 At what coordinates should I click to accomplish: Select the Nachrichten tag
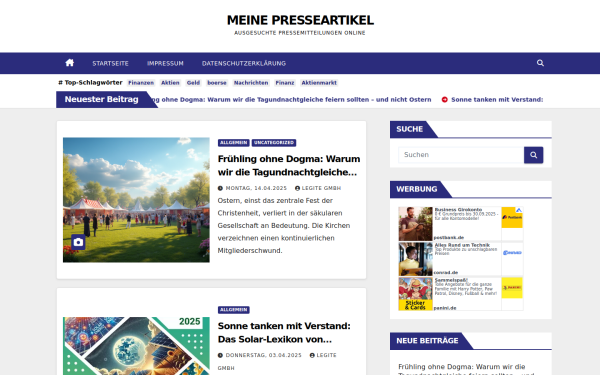(x=251, y=83)
